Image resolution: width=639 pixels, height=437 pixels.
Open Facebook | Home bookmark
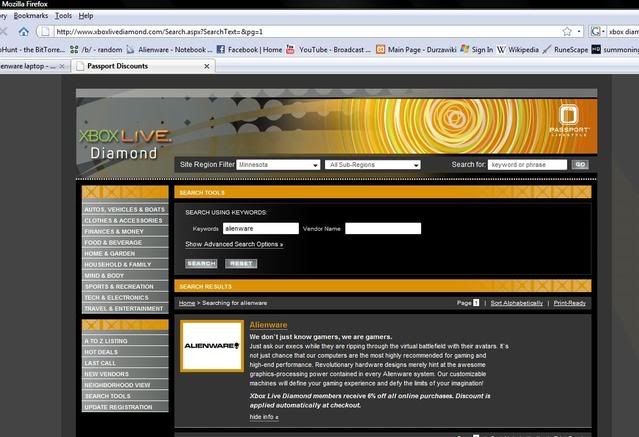point(249,50)
